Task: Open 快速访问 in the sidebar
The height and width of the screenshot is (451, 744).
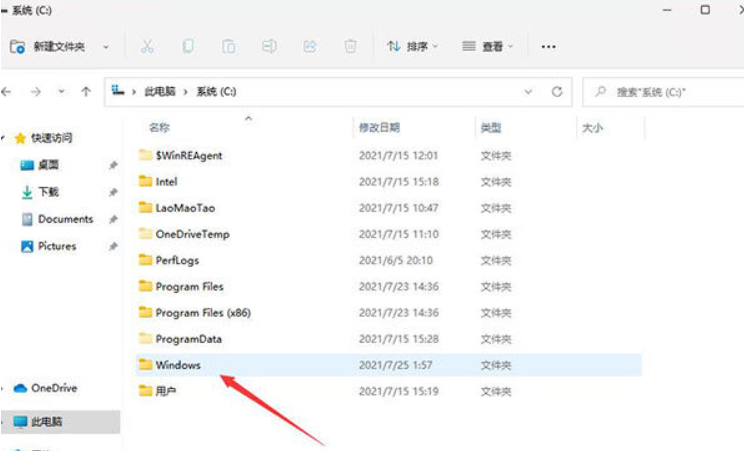Action: pyautogui.click(x=51, y=138)
